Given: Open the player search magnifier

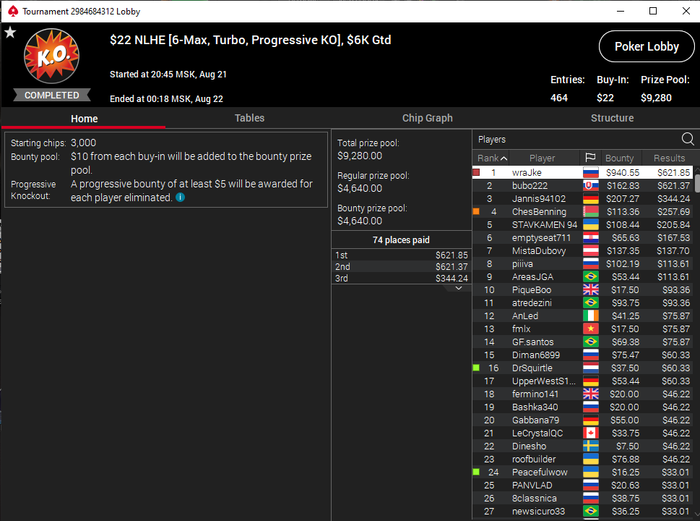Looking at the screenshot, I should click(688, 139).
